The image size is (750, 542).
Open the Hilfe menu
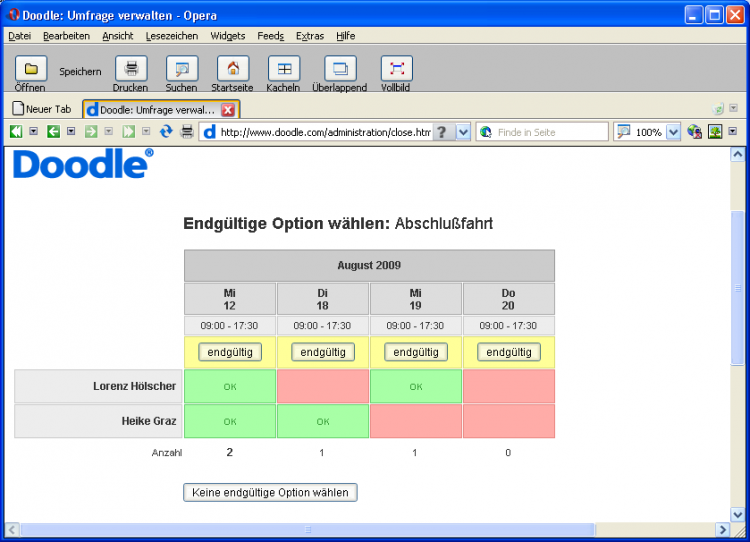[x=345, y=36]
